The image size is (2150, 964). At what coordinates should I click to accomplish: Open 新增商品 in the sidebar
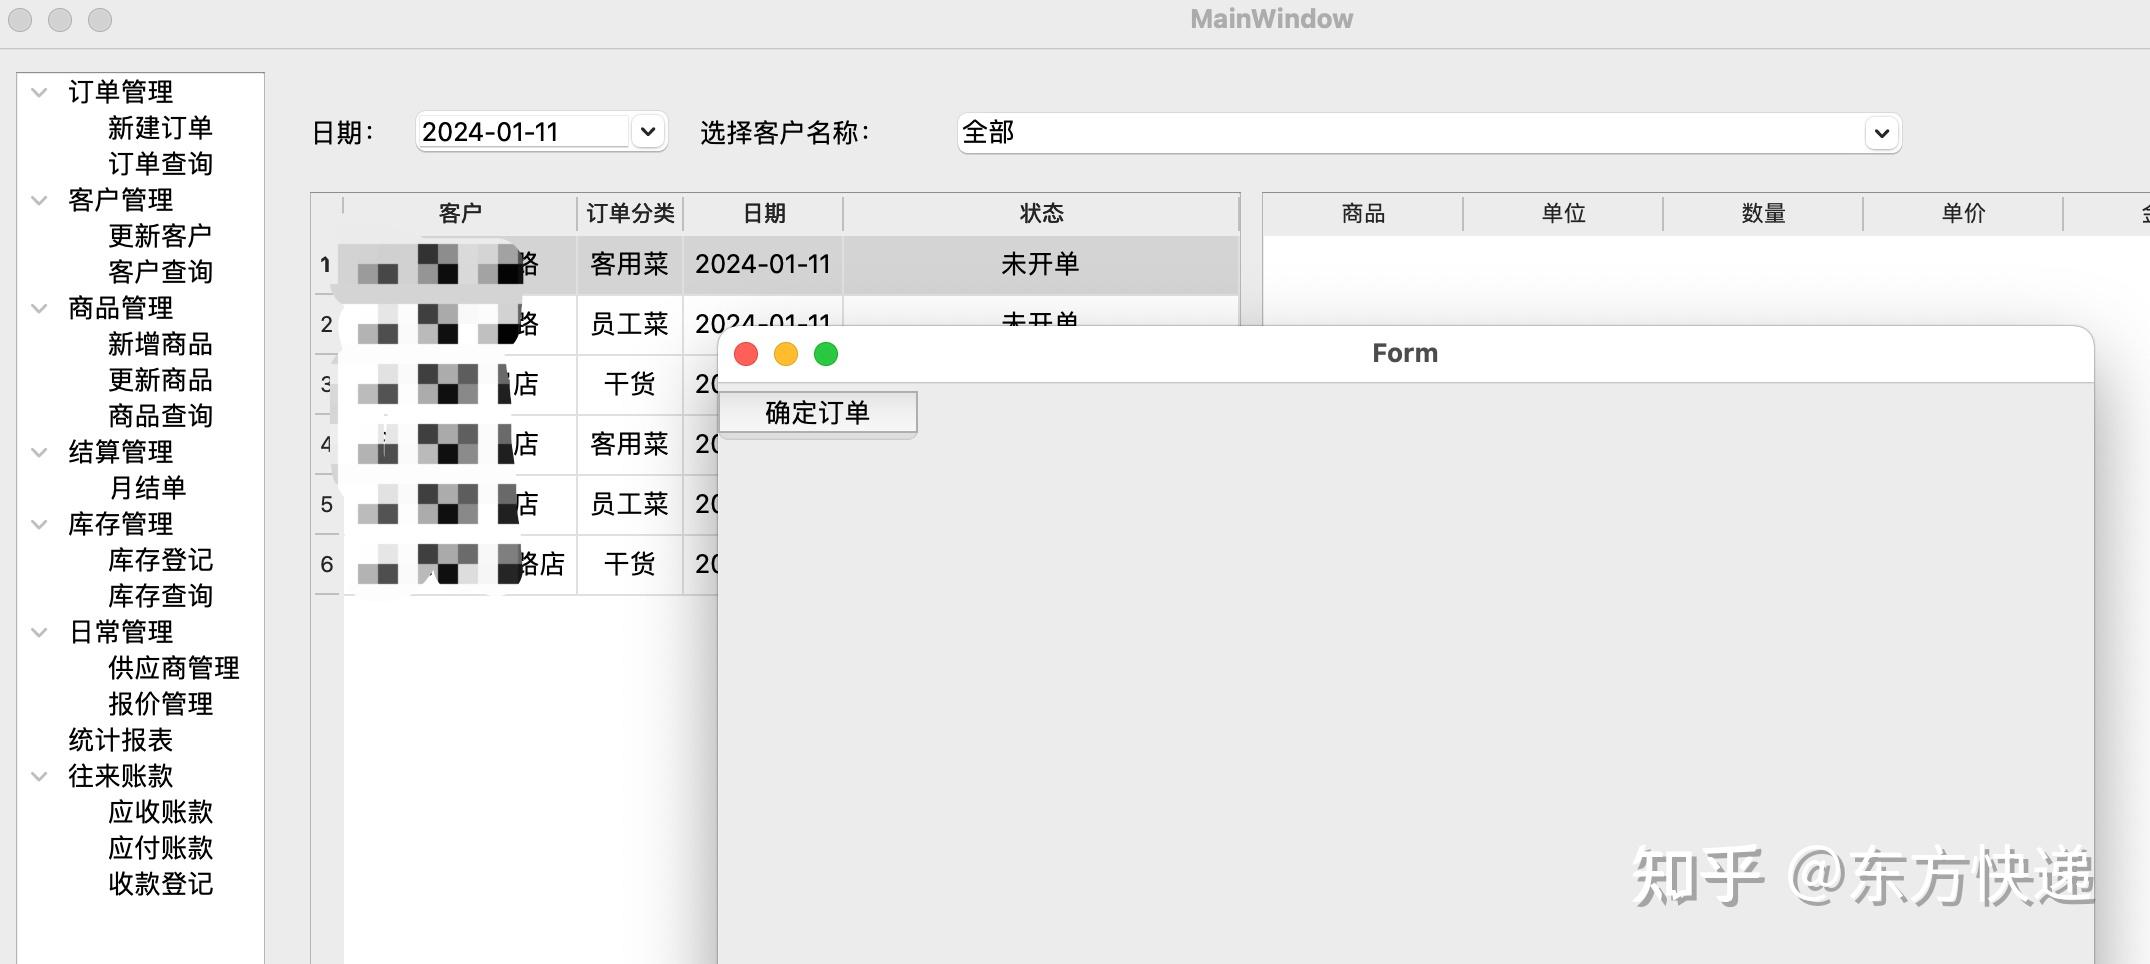(160, 344)
